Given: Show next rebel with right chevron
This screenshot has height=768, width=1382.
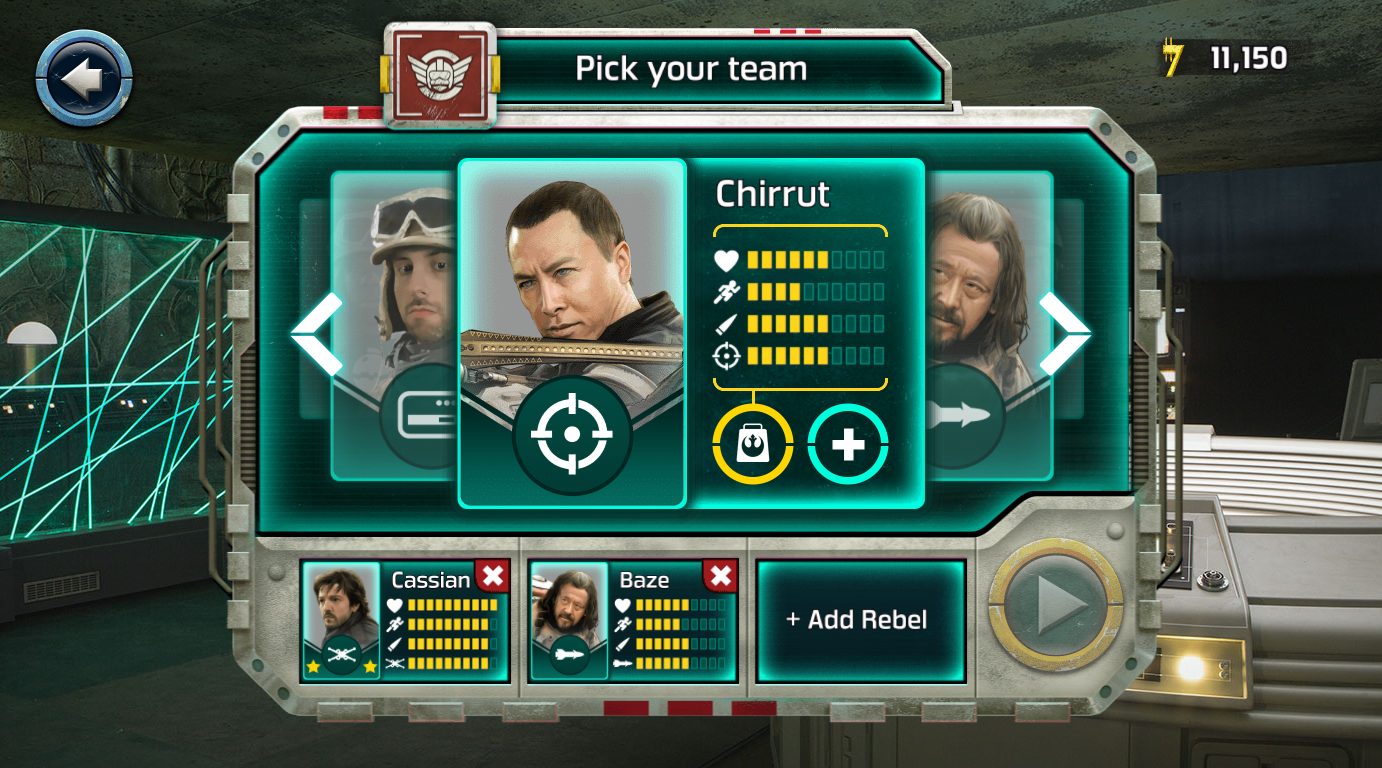Looking at the screenshot, I should 1064,334.
